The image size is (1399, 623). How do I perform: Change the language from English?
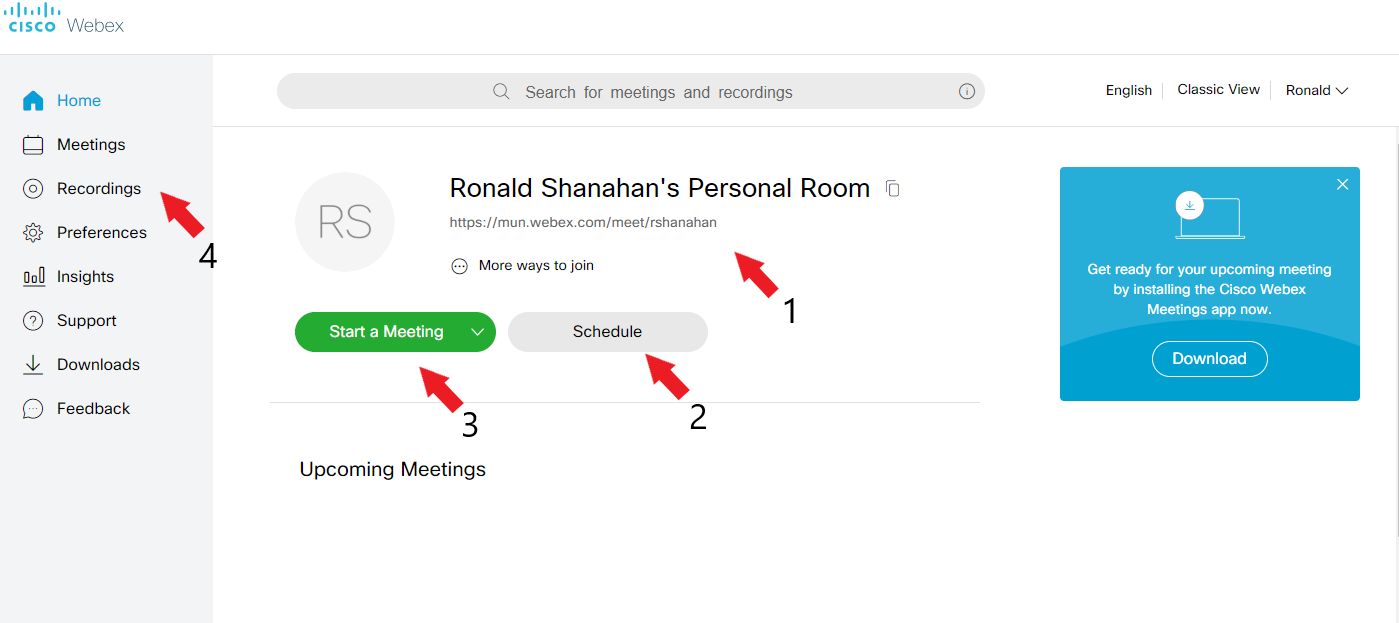(x=1128, y=89)
